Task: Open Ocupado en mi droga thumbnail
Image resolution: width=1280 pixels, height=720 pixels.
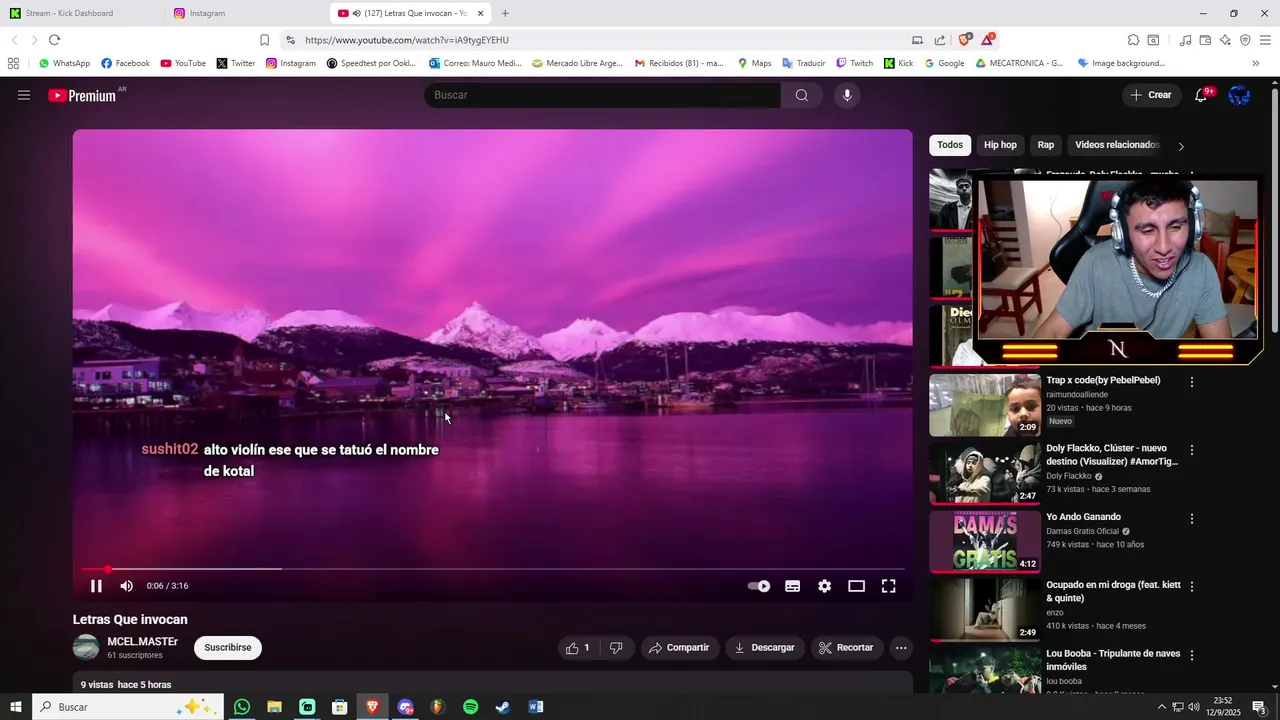Action: click(985, 610)
